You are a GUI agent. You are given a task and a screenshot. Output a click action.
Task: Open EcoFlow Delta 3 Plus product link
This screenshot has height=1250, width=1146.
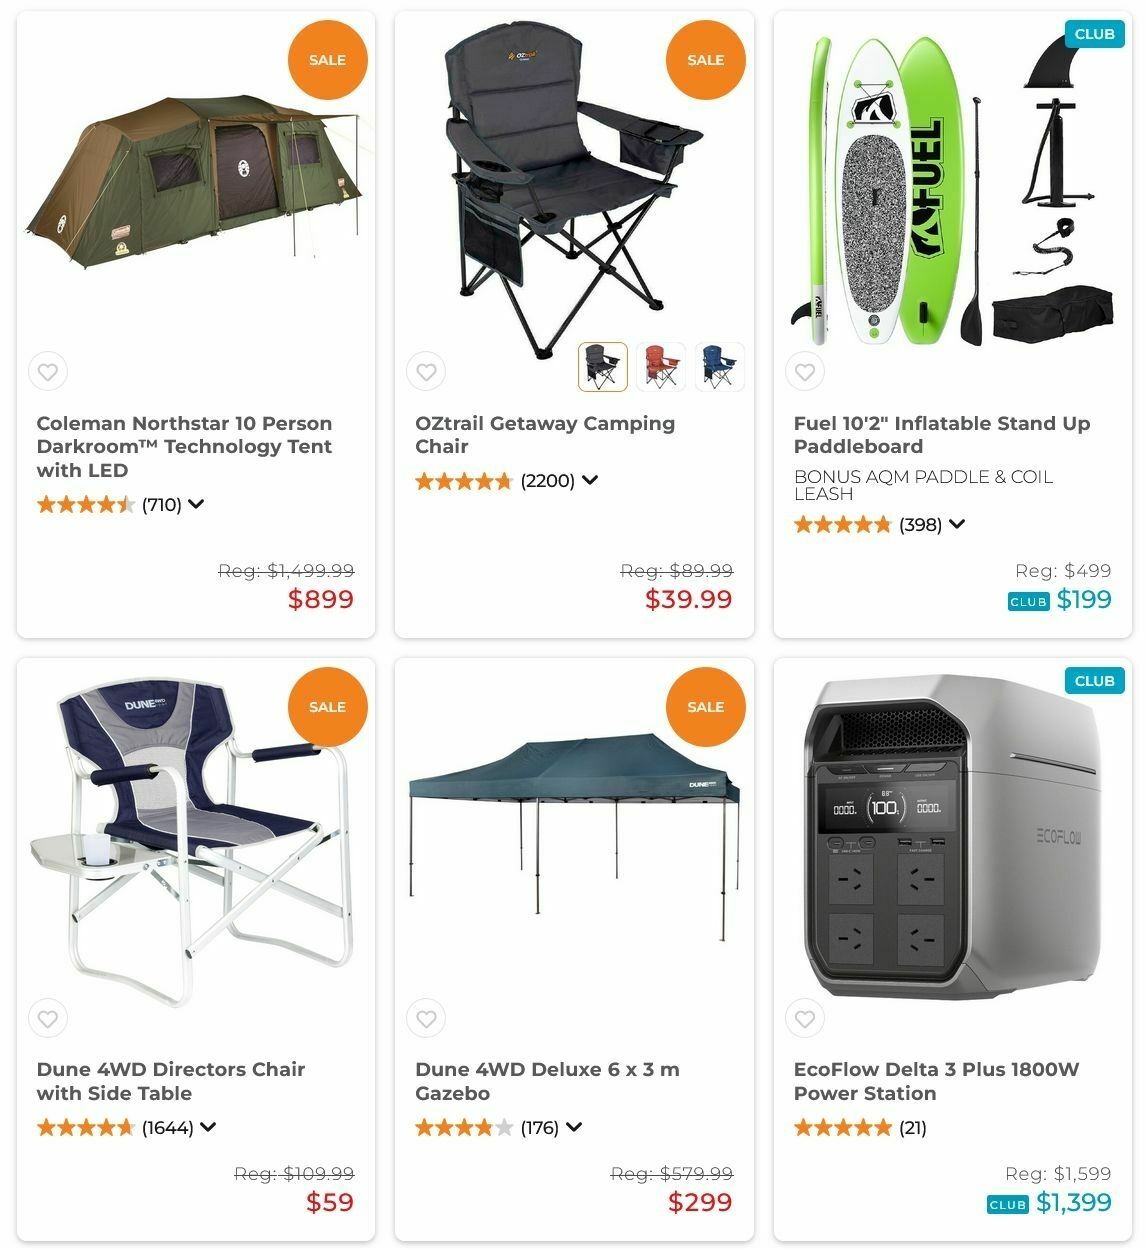click(x=936, y=1081)
